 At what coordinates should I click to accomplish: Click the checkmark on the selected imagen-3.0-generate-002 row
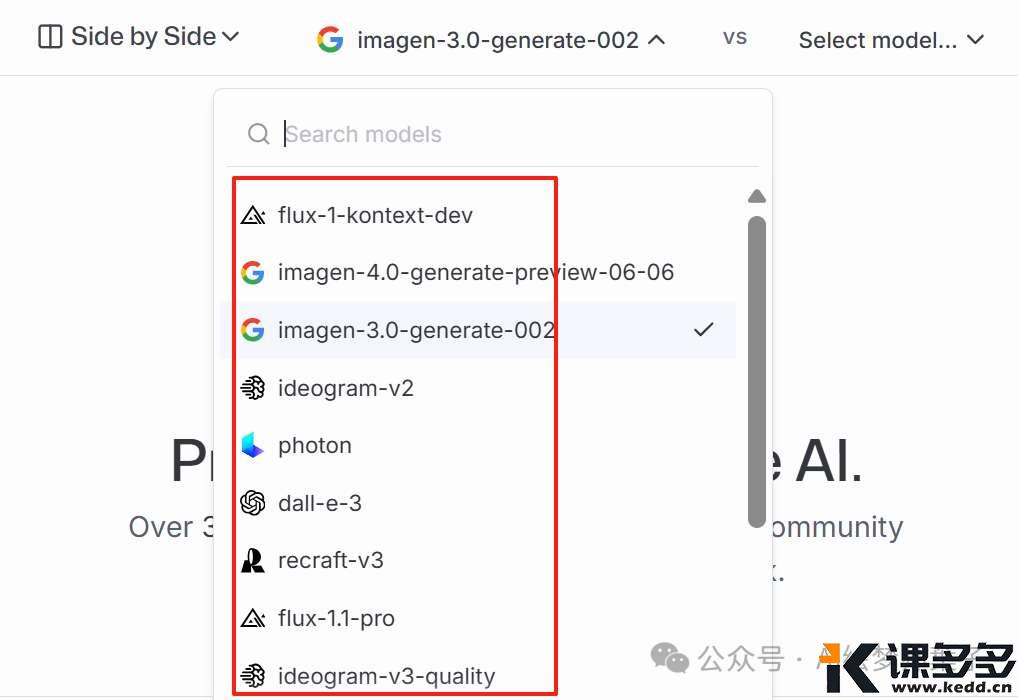[x=703, y=330]
